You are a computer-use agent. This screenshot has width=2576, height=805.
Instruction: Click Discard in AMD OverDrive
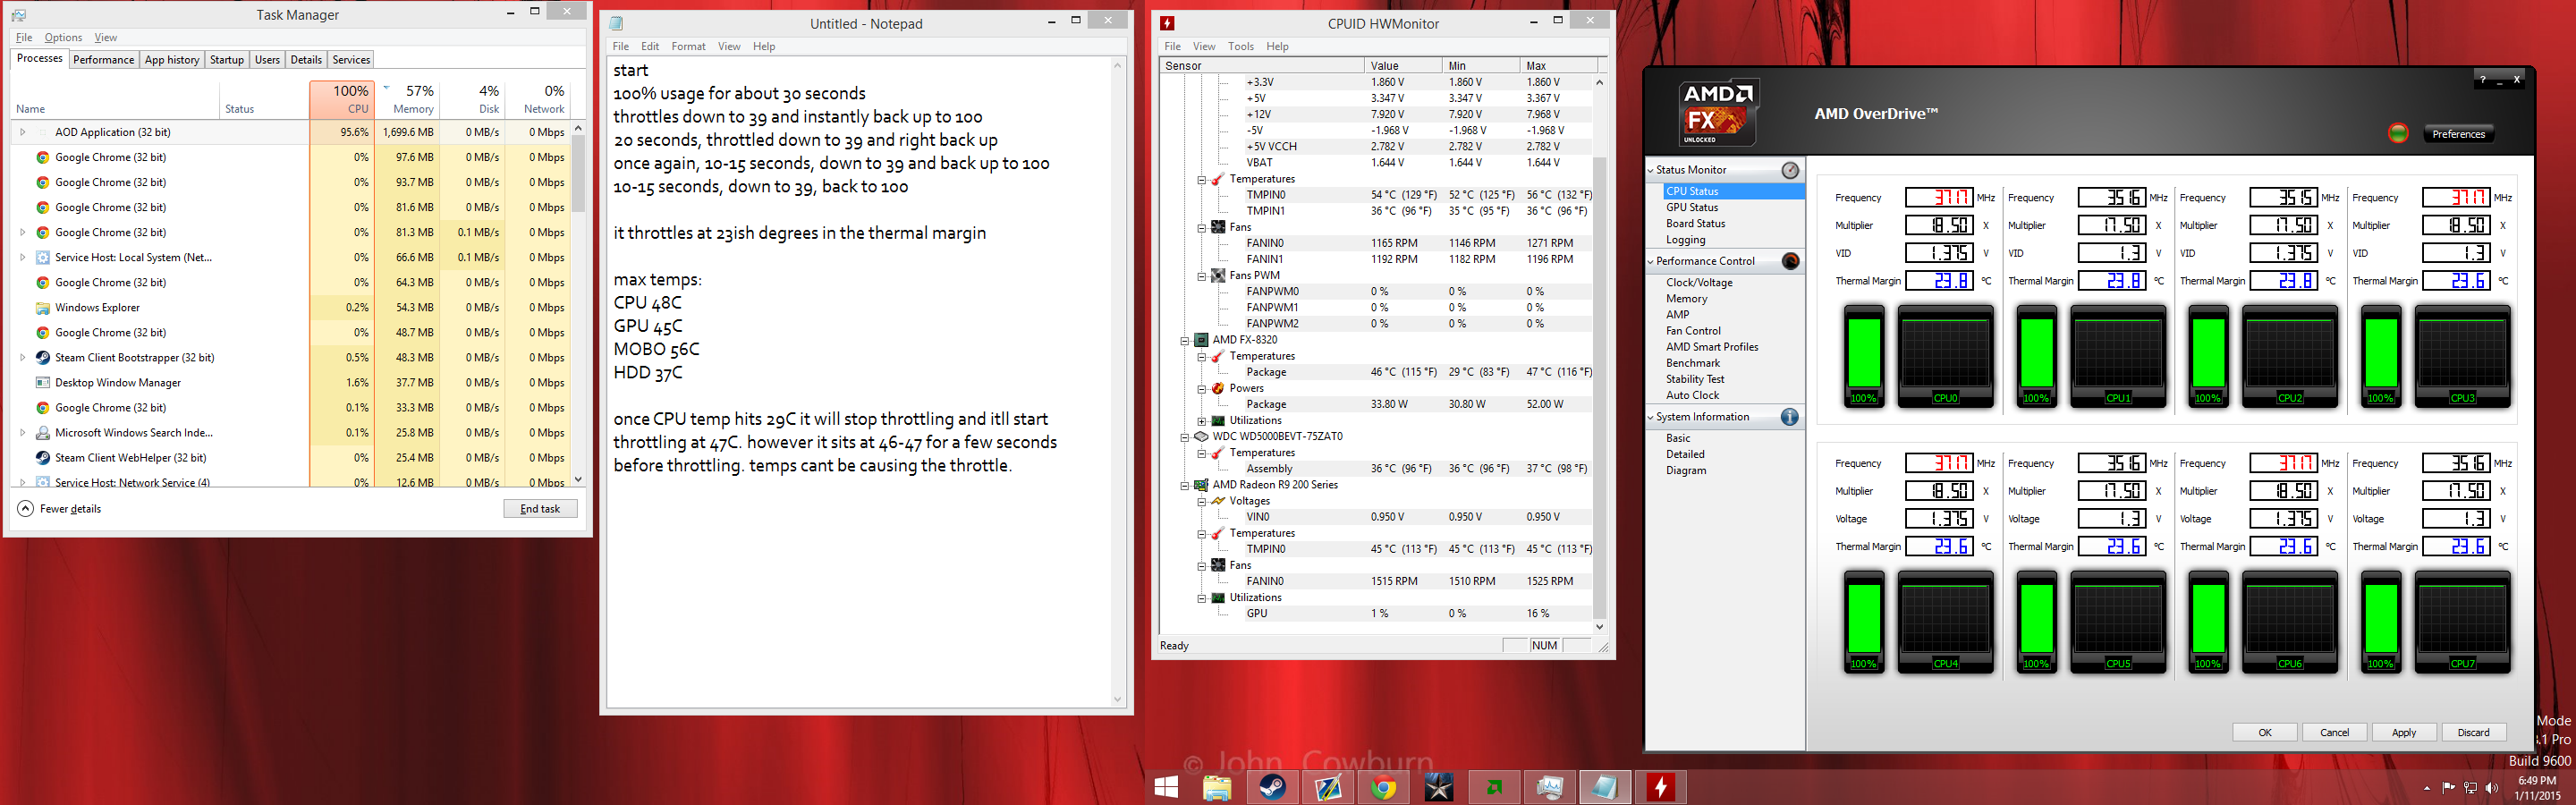click(2474, 733)
